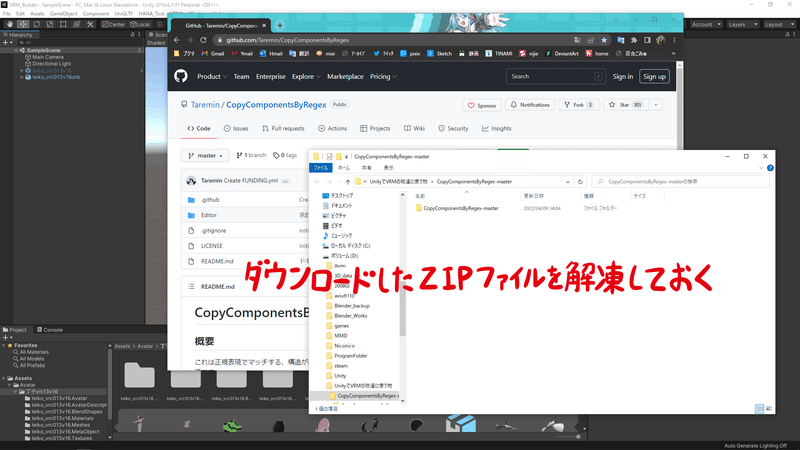Viewport: 800px width, 450px height.
Task: Go back in the Chrome browser
Action: [177, 40]
